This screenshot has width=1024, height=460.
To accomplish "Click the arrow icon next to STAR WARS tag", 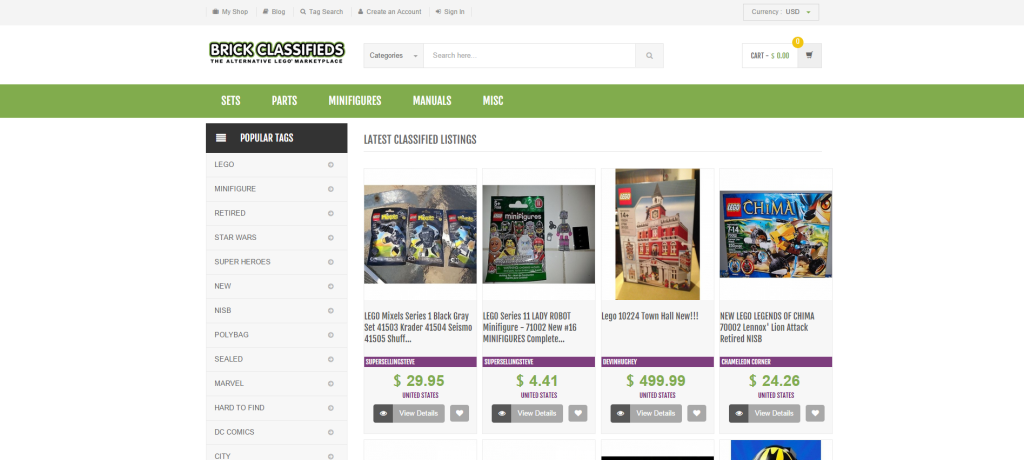I will pos(330,238).
